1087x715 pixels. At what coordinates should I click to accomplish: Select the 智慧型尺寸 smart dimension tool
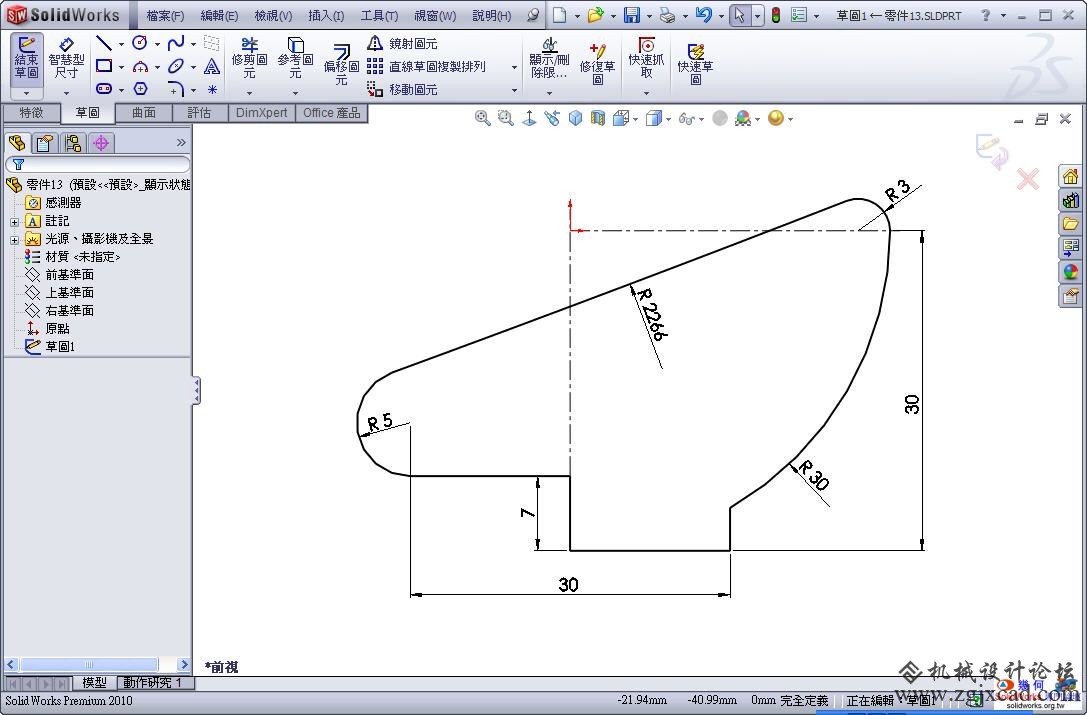[66, 60]
